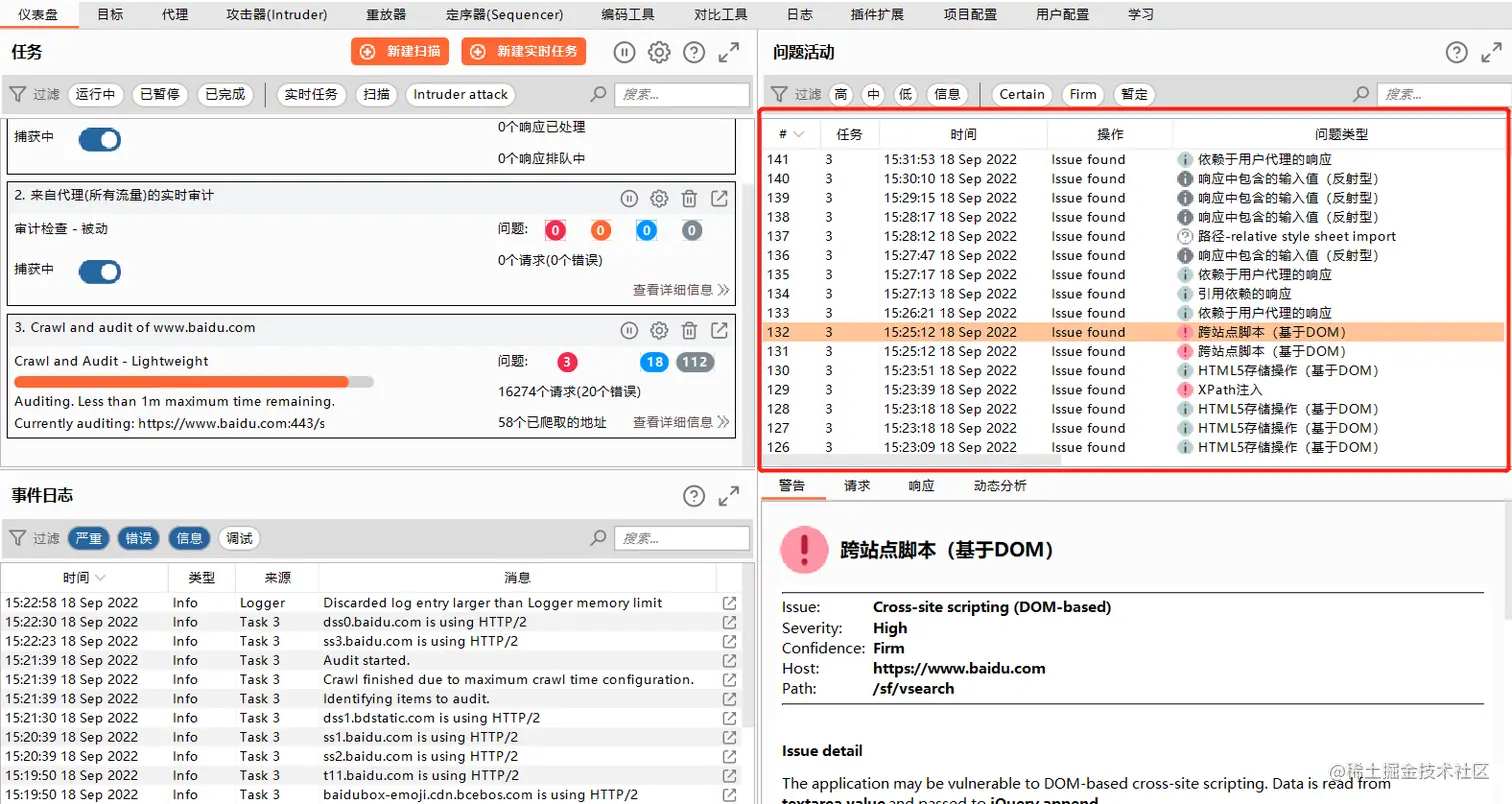Open help for the Event log panel
The width and height of the screenshot is (1512, 804).
[x=694, y=496]
